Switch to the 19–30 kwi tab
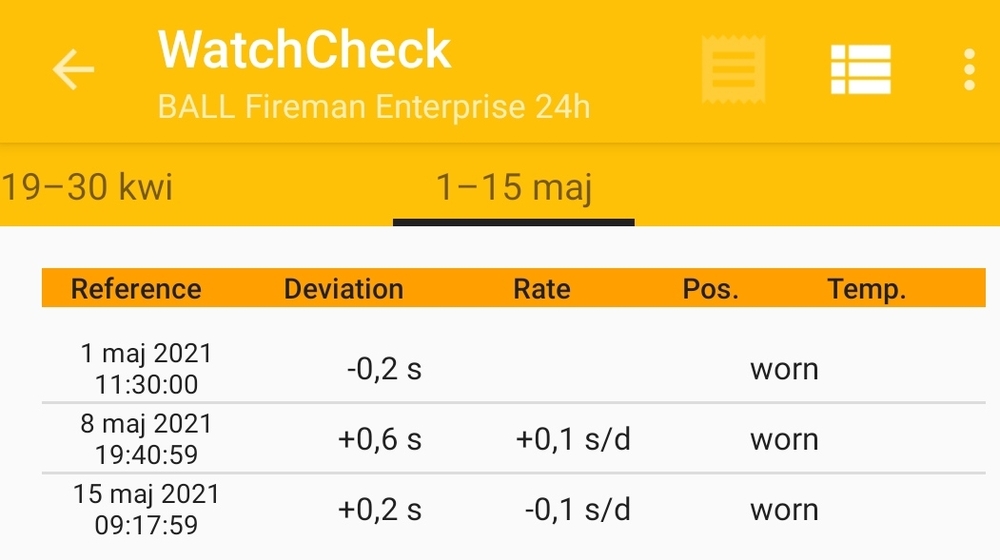The height and width of the screenshot is (560, 1000). point(87,187)
